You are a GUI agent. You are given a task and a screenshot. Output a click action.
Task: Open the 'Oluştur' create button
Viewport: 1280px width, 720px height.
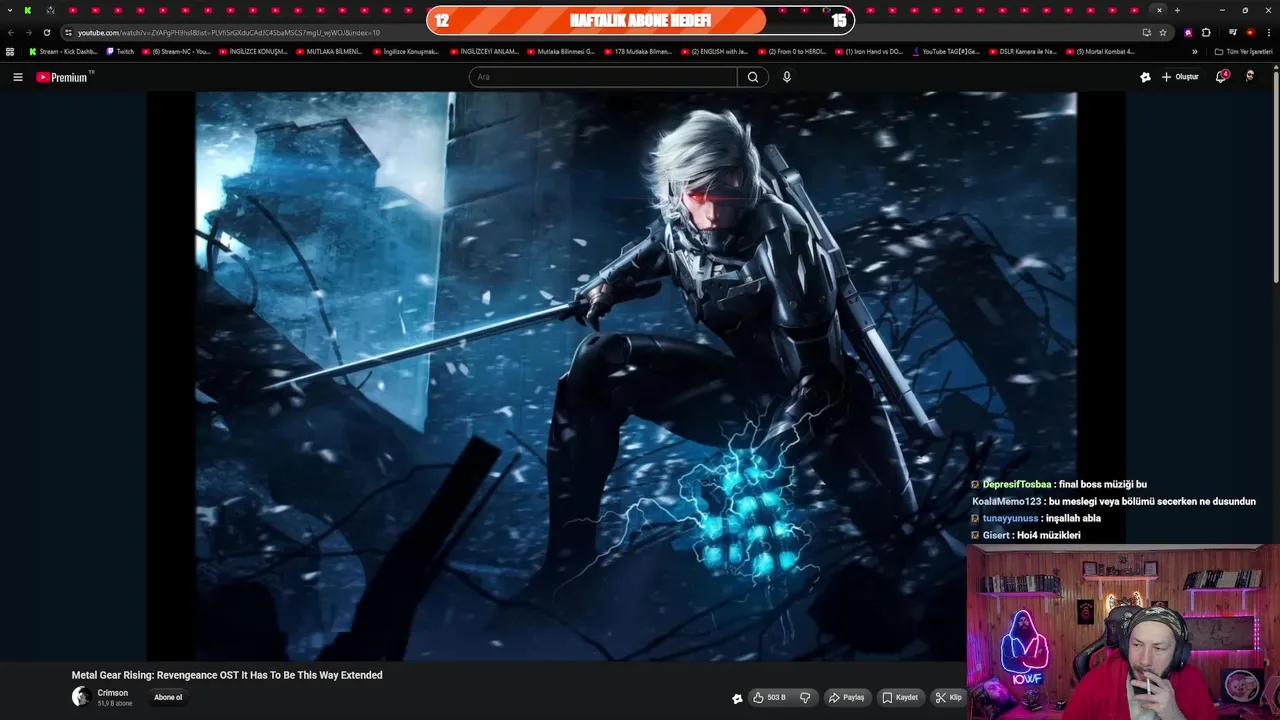pyautogui.click(x=1180, y=77)
